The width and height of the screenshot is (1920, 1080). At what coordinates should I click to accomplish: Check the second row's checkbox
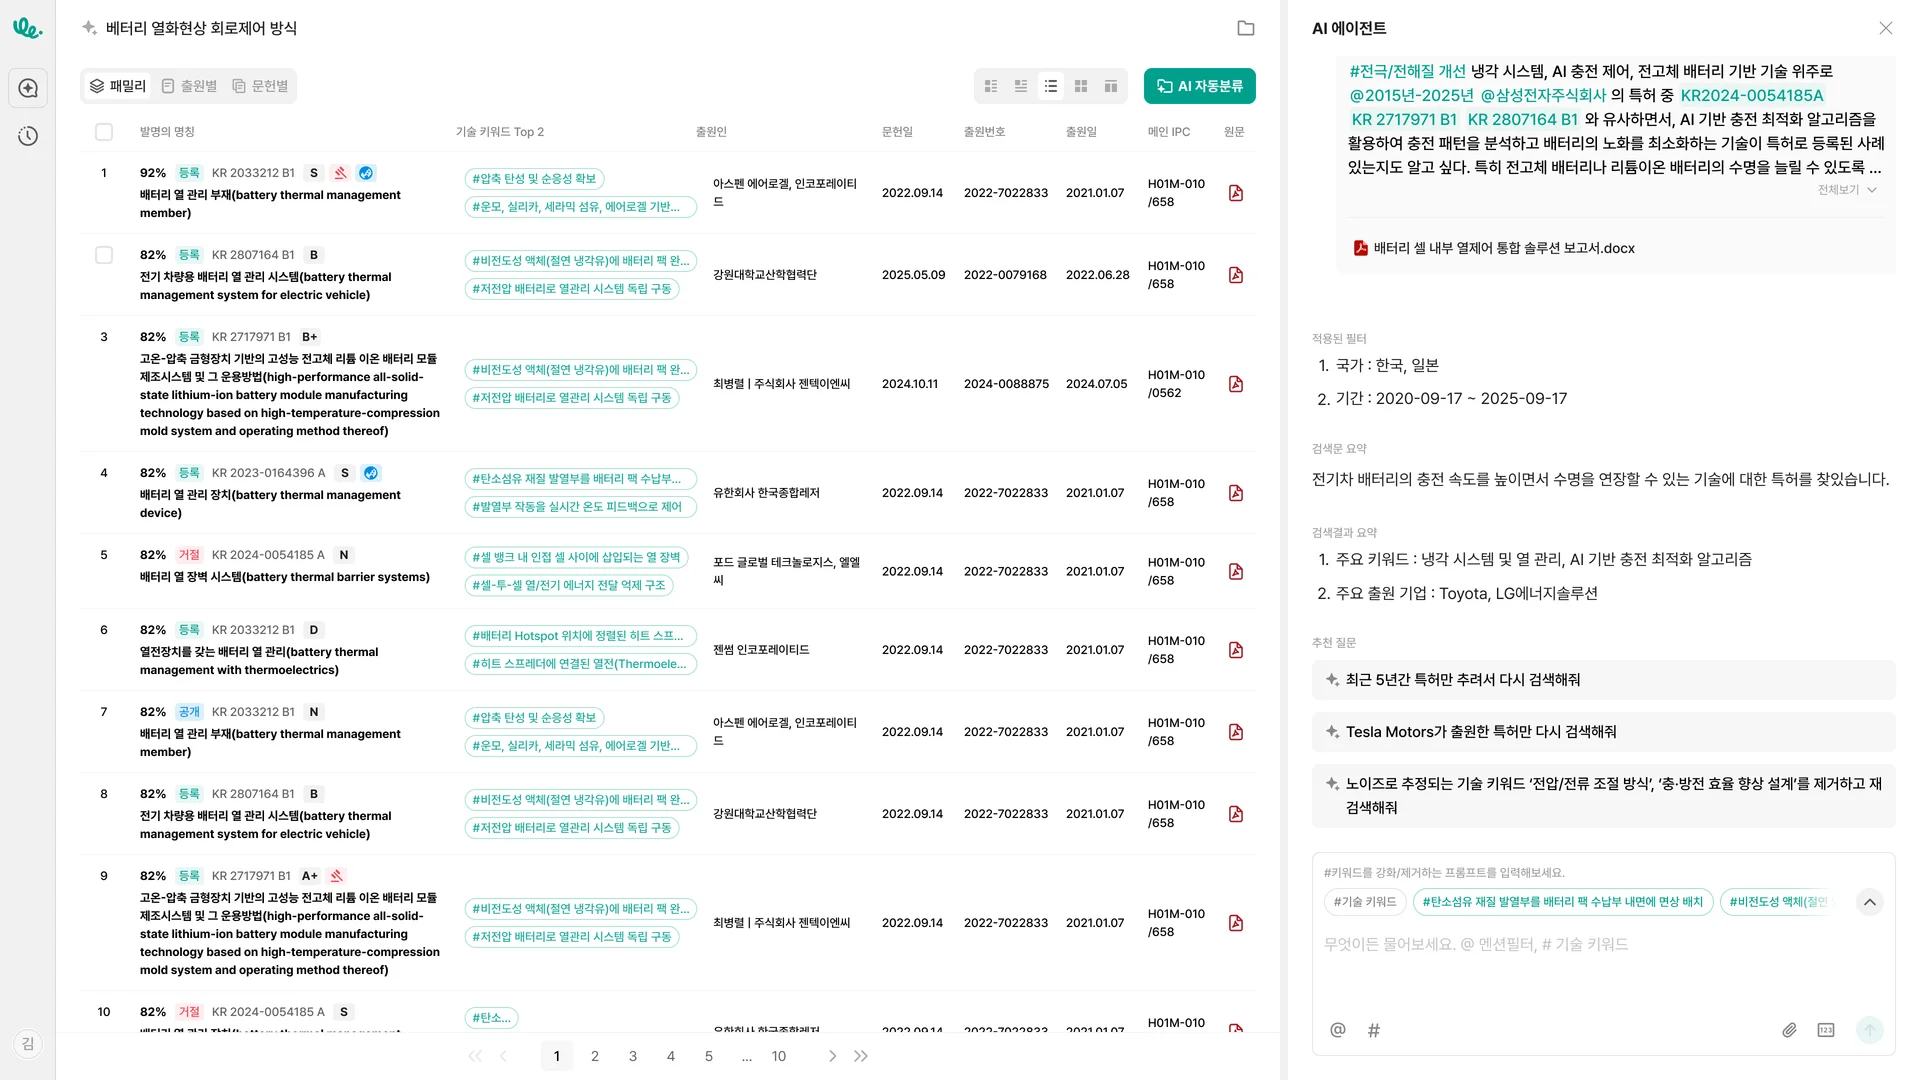(x=104, y=255)
